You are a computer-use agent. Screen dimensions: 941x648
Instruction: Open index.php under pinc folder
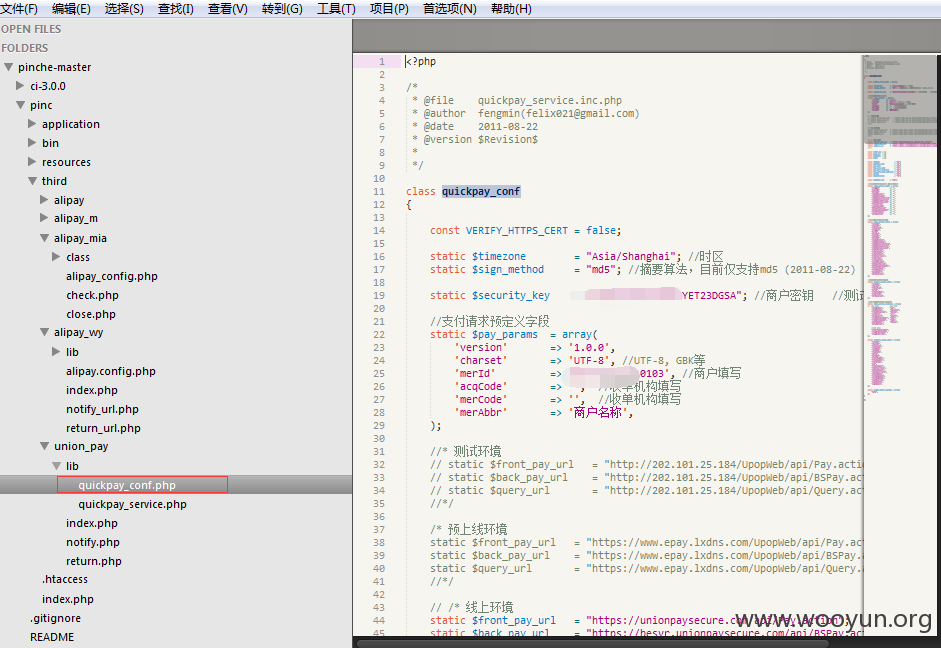pyautogui.click(x=68, y=599)
